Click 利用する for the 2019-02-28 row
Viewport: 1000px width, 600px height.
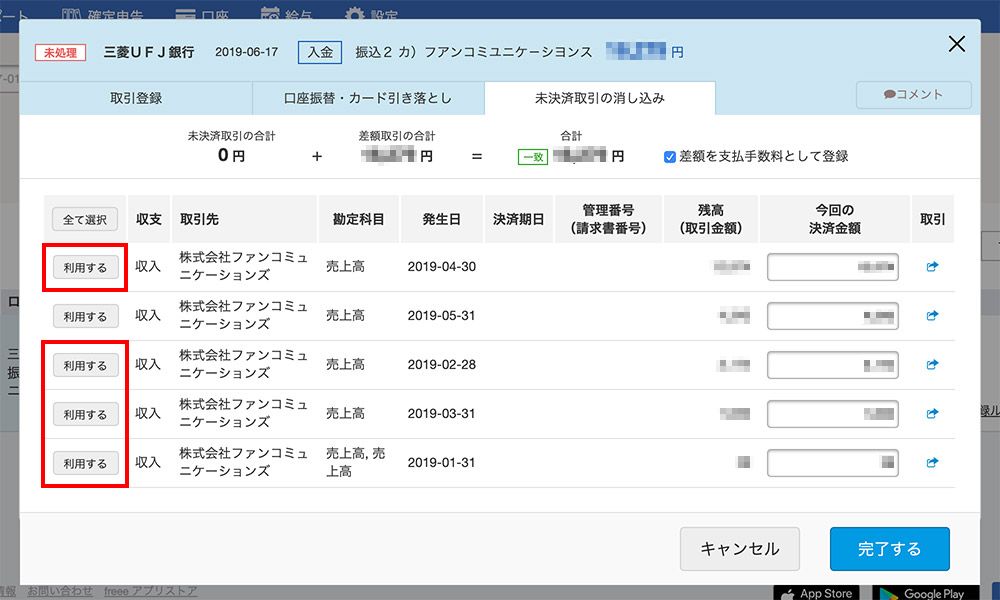point(85,365)
